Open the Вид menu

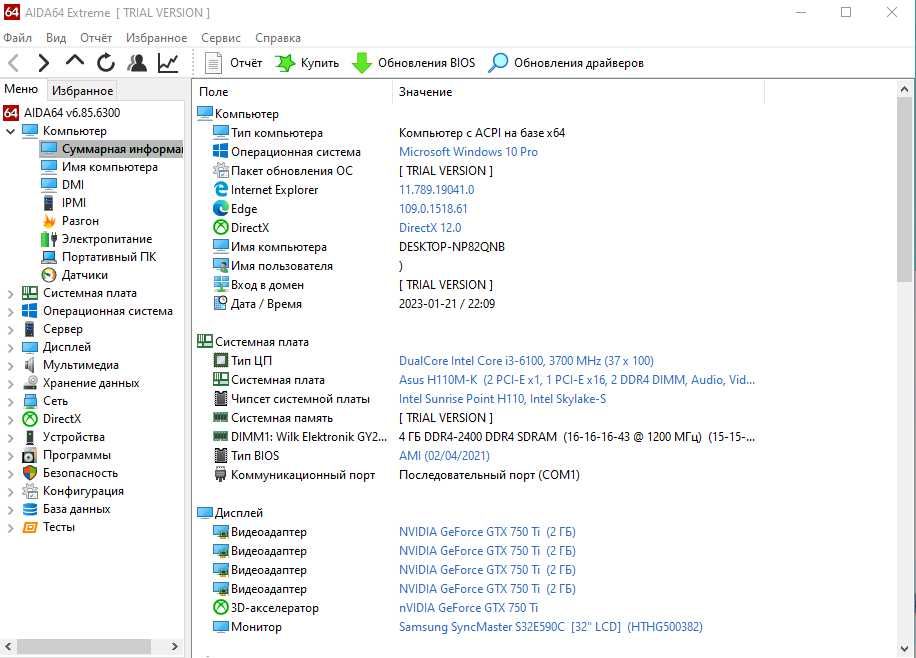coord(56,38)
